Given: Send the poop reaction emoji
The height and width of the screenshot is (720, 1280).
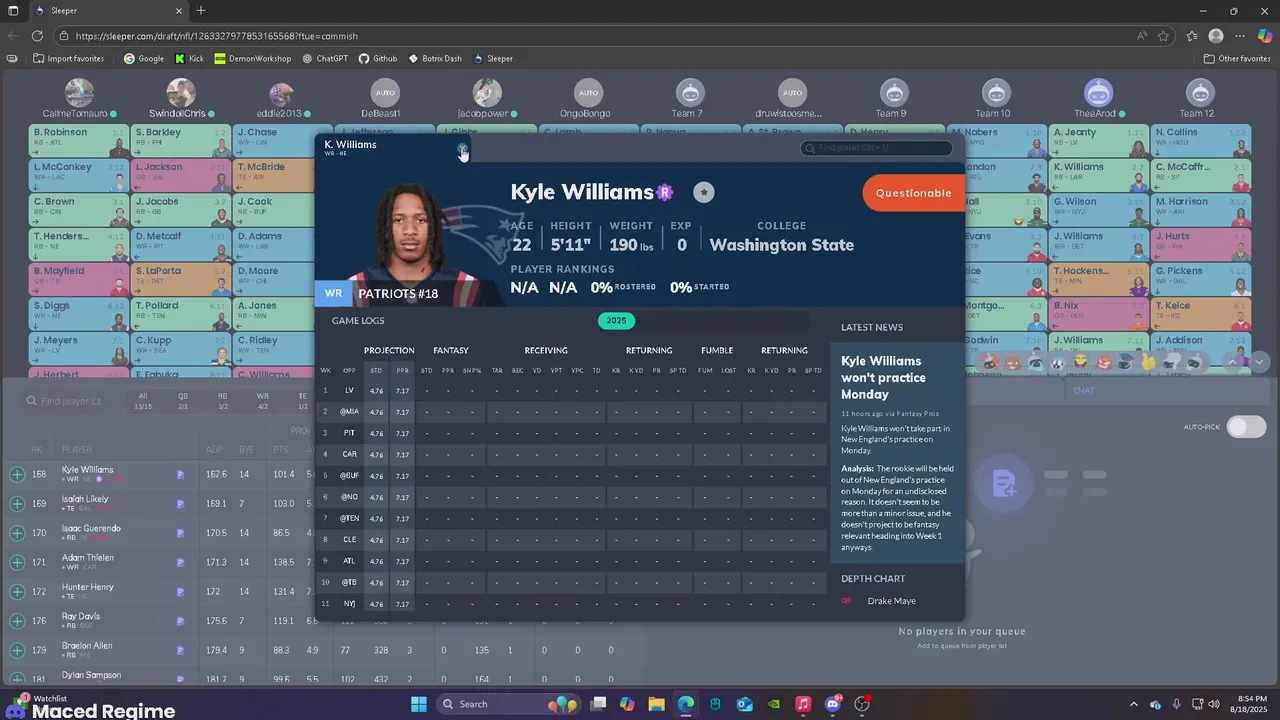Looking at the screenshot, I should (x=1013, y=363).
